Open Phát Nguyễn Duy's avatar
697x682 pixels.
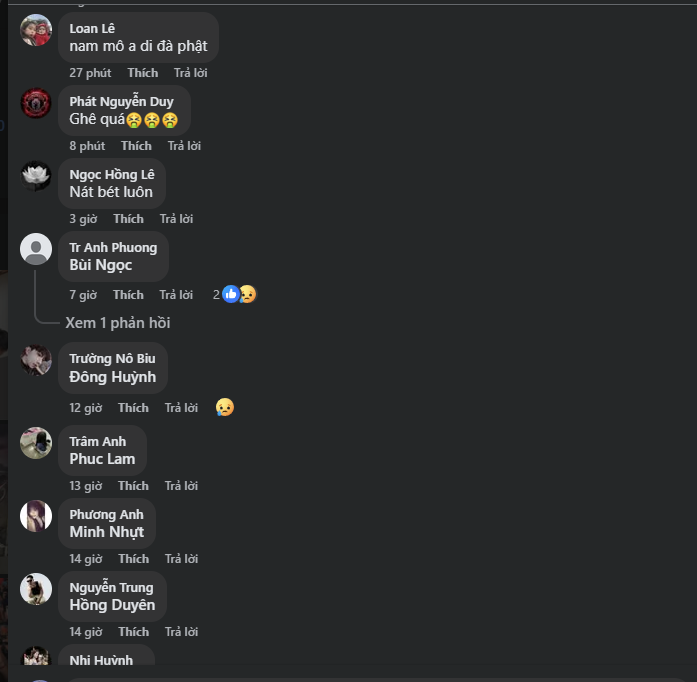(36, 103)
